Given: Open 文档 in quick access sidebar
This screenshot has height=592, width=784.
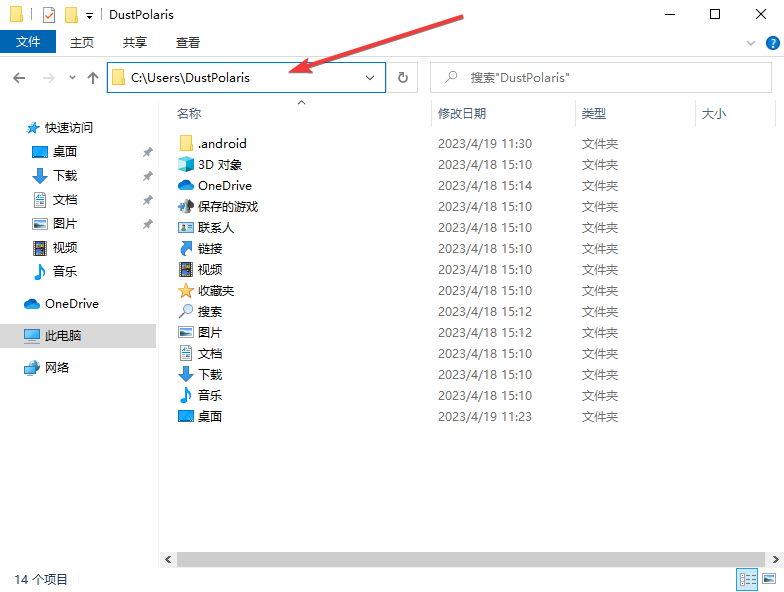Looking at the screenshot, I should pos(65,200).
